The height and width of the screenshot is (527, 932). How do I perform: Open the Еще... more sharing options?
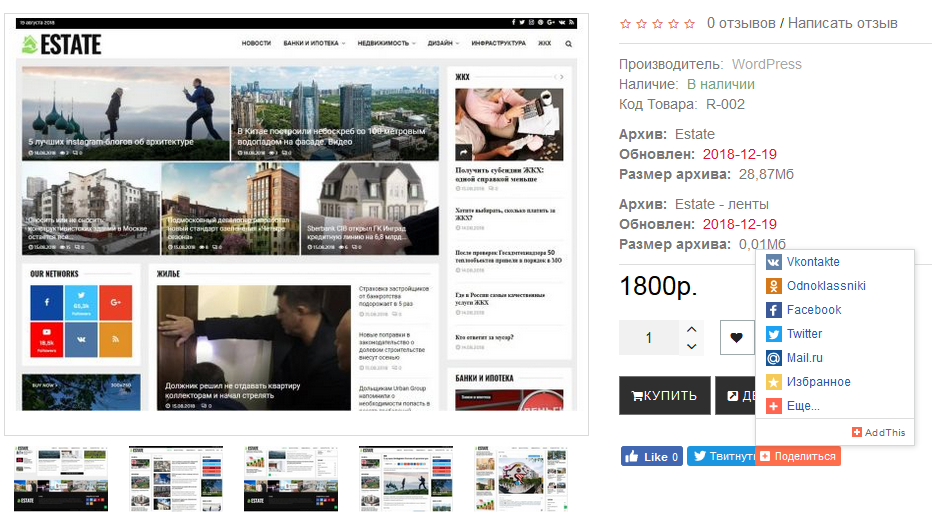coord(802,406)
